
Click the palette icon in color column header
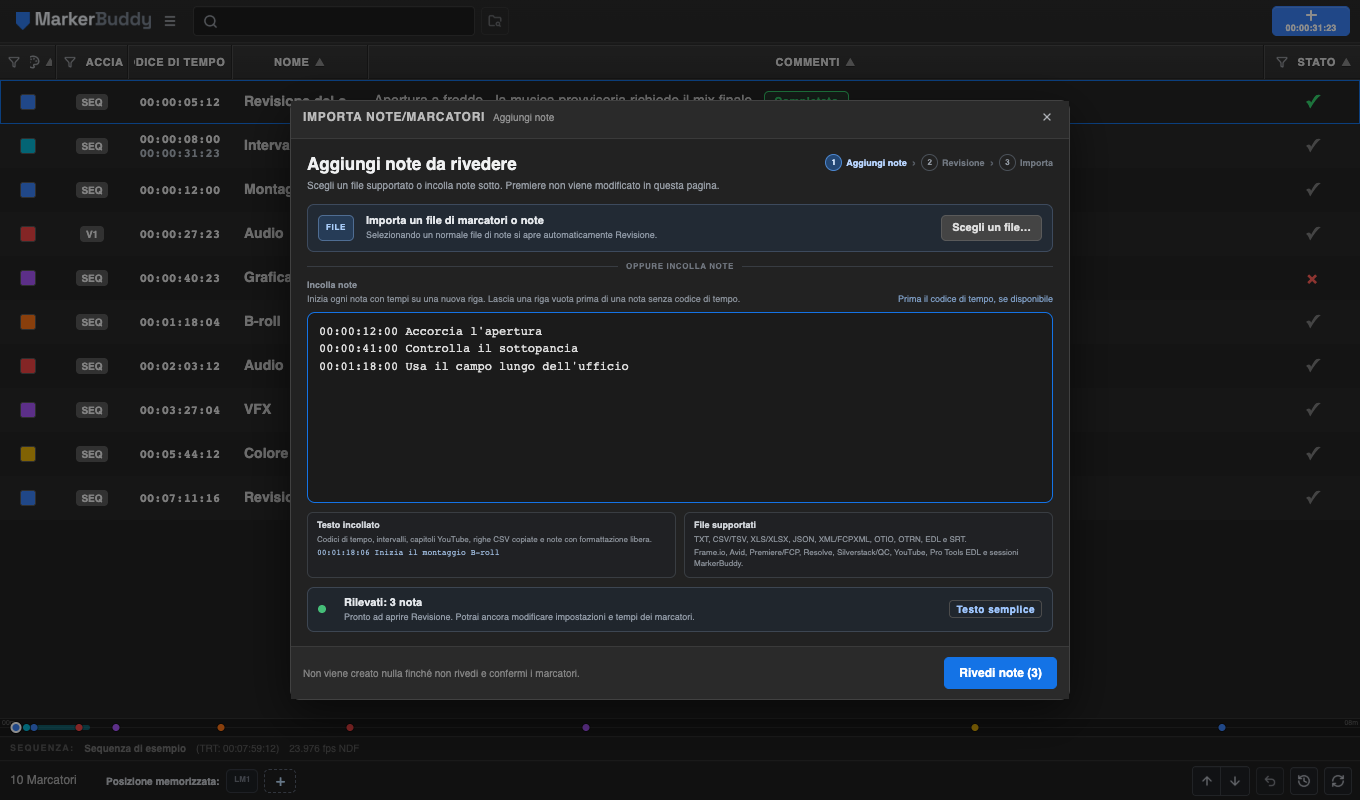tap(35, 62)
